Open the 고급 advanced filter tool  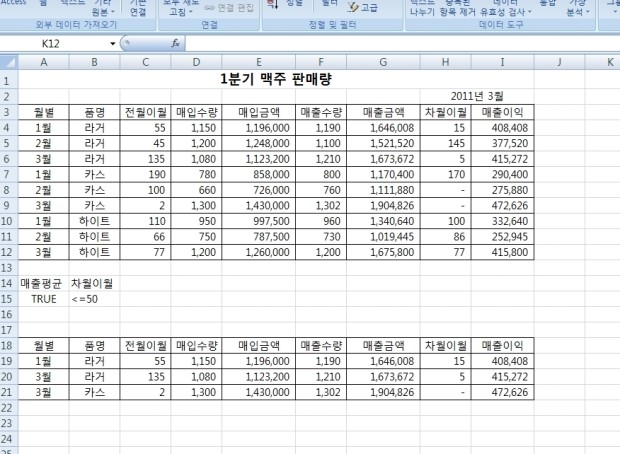363,8
